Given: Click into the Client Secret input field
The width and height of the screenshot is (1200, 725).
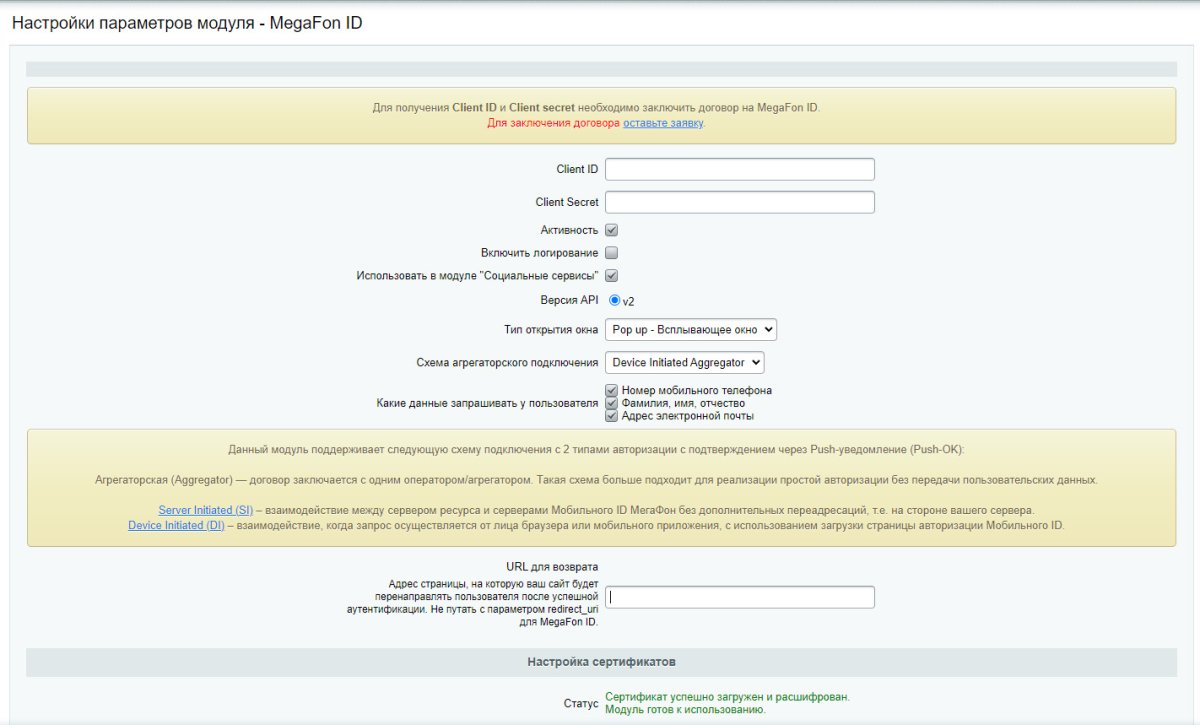Looking at the screenshot, I should pos(739,201).
